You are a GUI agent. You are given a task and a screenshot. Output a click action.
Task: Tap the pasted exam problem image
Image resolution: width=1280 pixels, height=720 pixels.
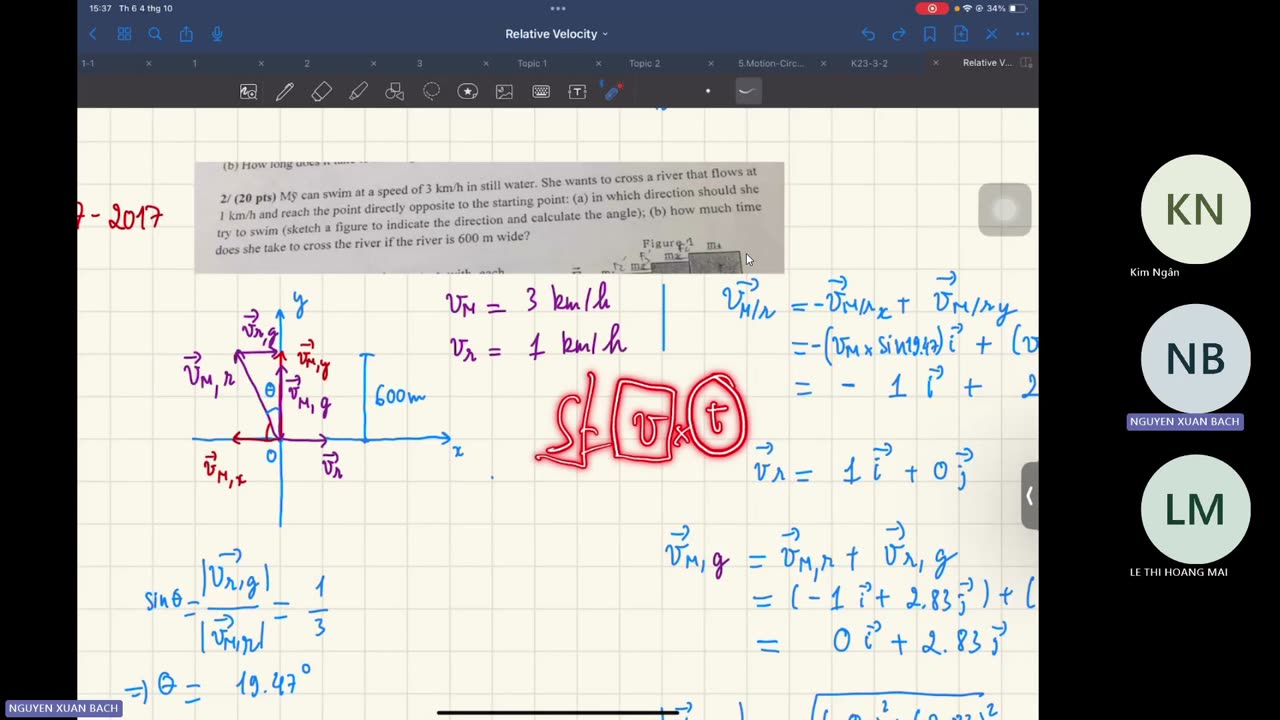click(x=489, y=217)
